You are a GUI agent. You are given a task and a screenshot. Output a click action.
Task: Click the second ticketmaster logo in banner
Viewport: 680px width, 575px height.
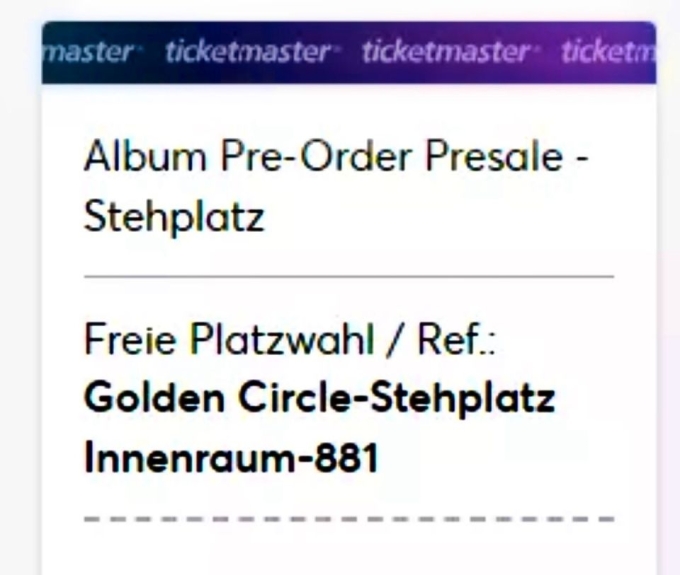point(246,52)
